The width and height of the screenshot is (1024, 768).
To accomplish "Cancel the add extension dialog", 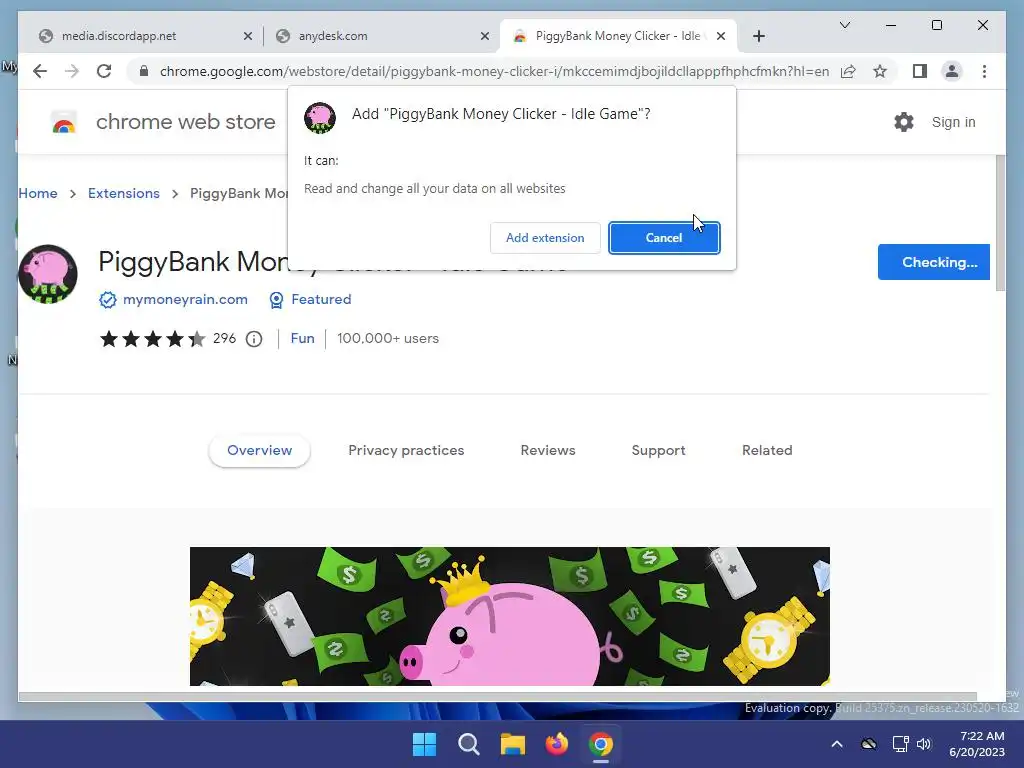I will tap(664, 238).
